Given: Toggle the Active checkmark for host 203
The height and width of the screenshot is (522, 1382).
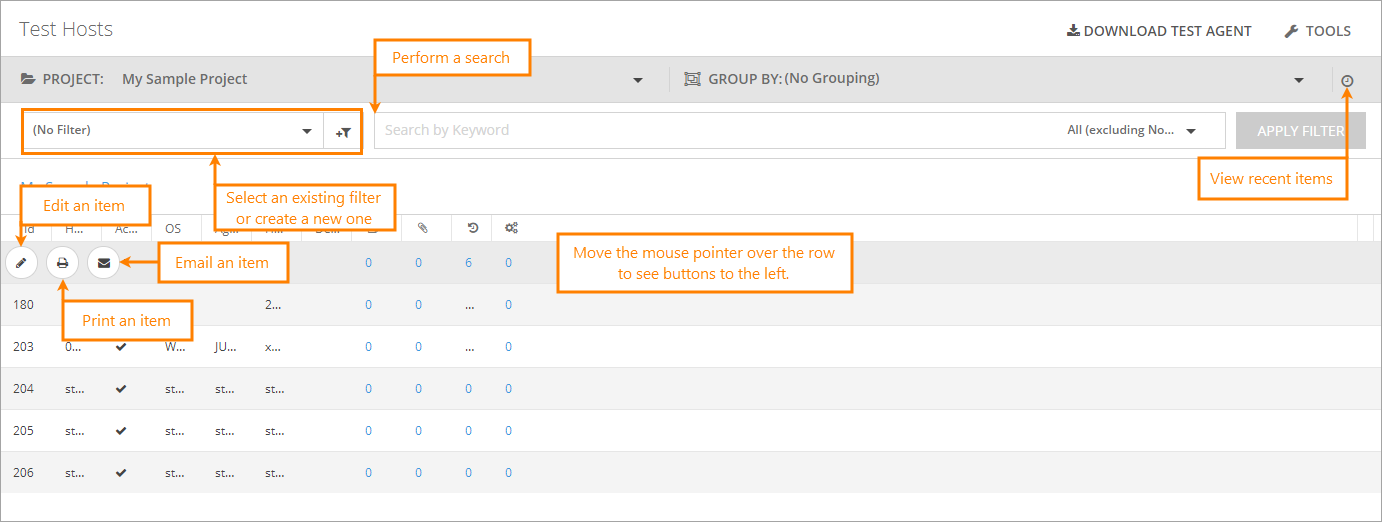Looking at the screenshot, I should point(121,347).
